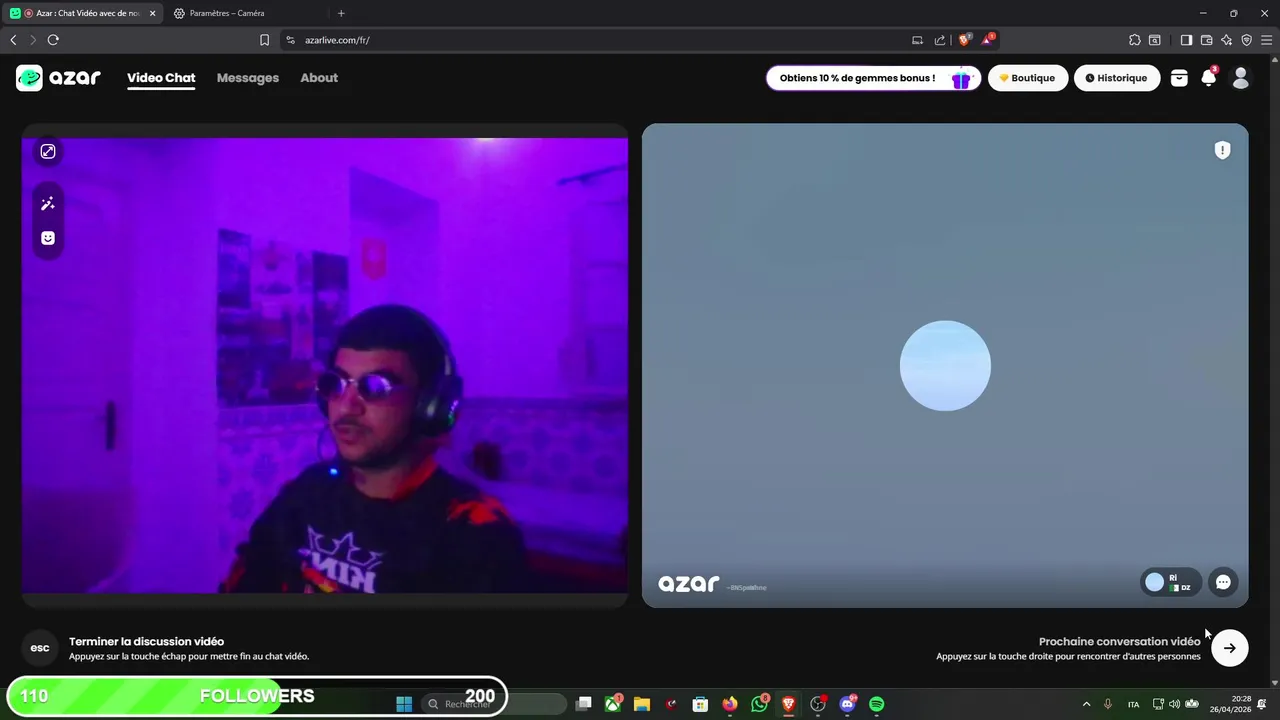
Task: Open the Brave Rewards triangle icon
Action: coord(988,40)
